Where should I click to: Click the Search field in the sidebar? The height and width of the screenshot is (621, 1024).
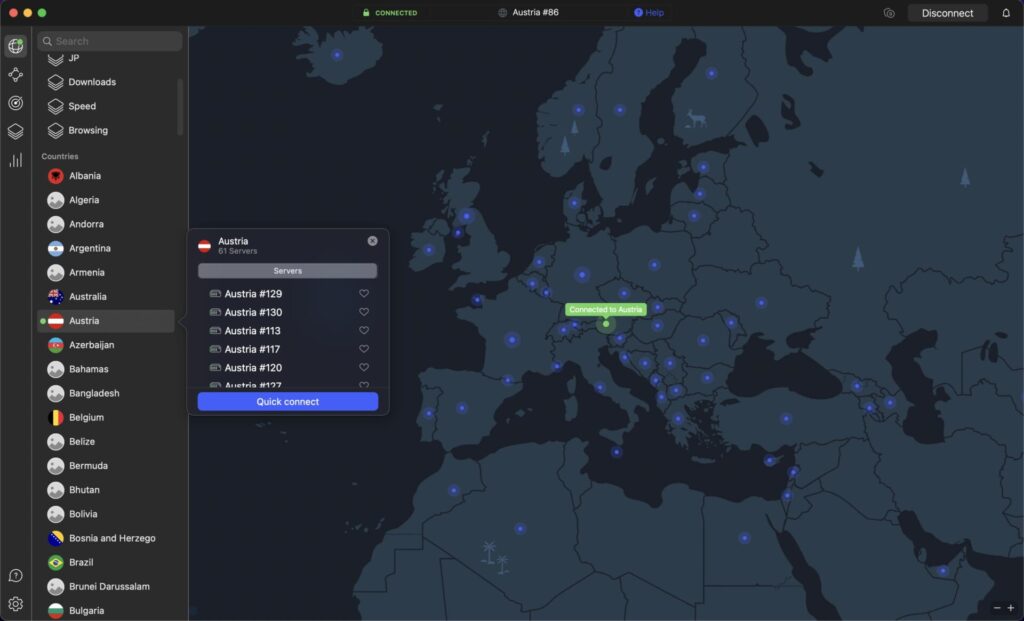point(110,41)
